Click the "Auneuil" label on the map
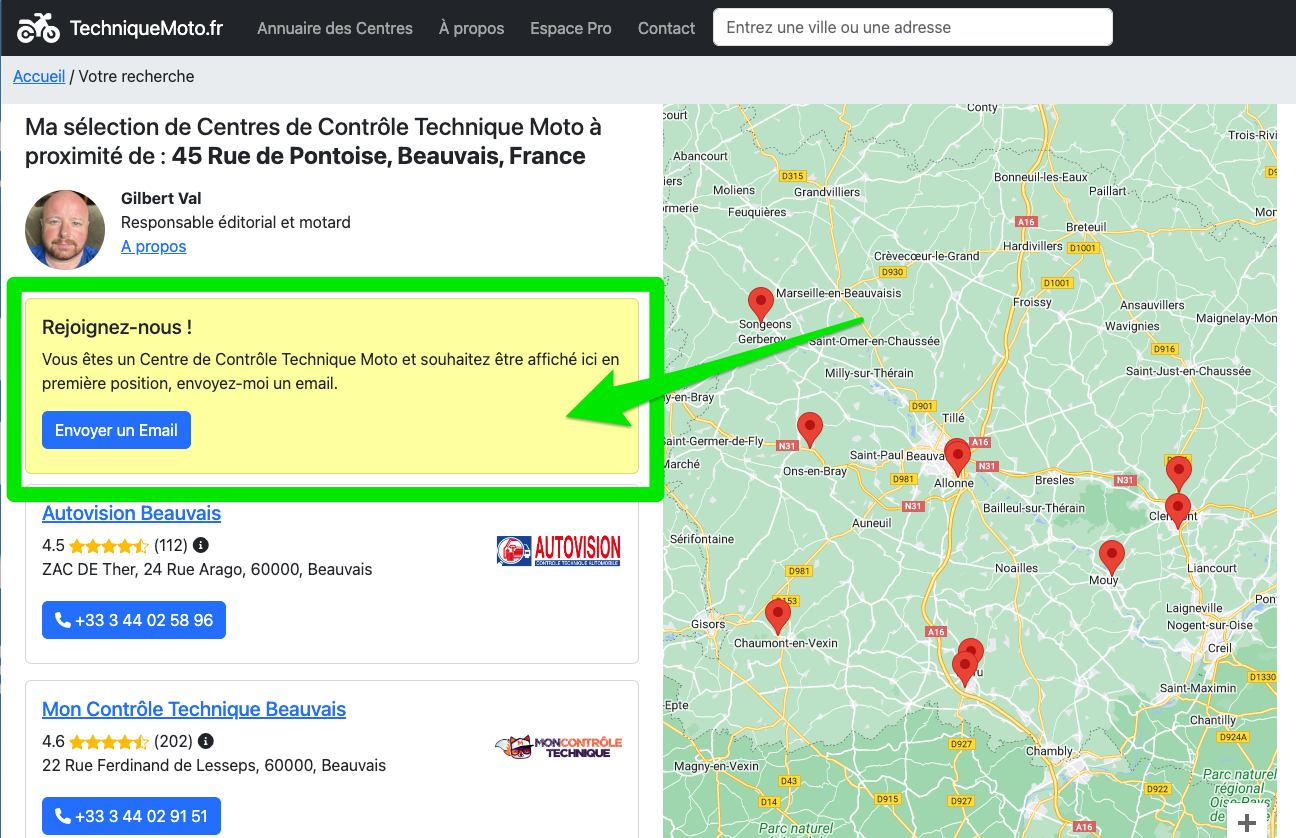This screenshot has width=1296, height=838. [871, 523]
